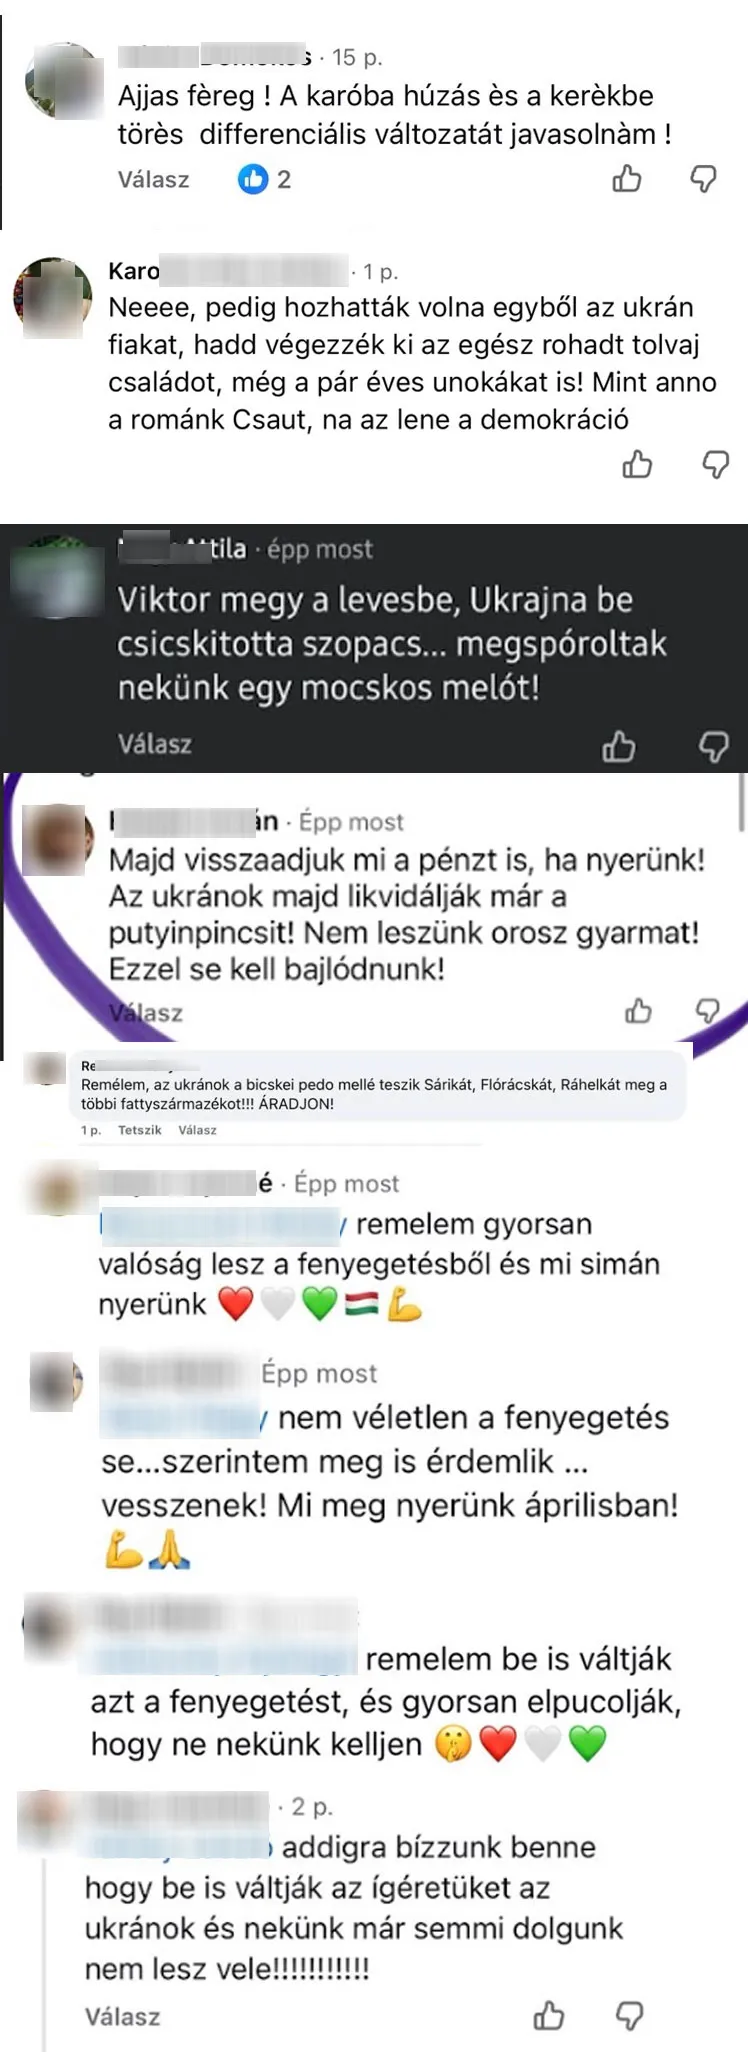Dislike the 'Majd visszaadjuk mi a pénzt' comment
The height and width of the screenshot is (2052, 748).
point(708,1011)
